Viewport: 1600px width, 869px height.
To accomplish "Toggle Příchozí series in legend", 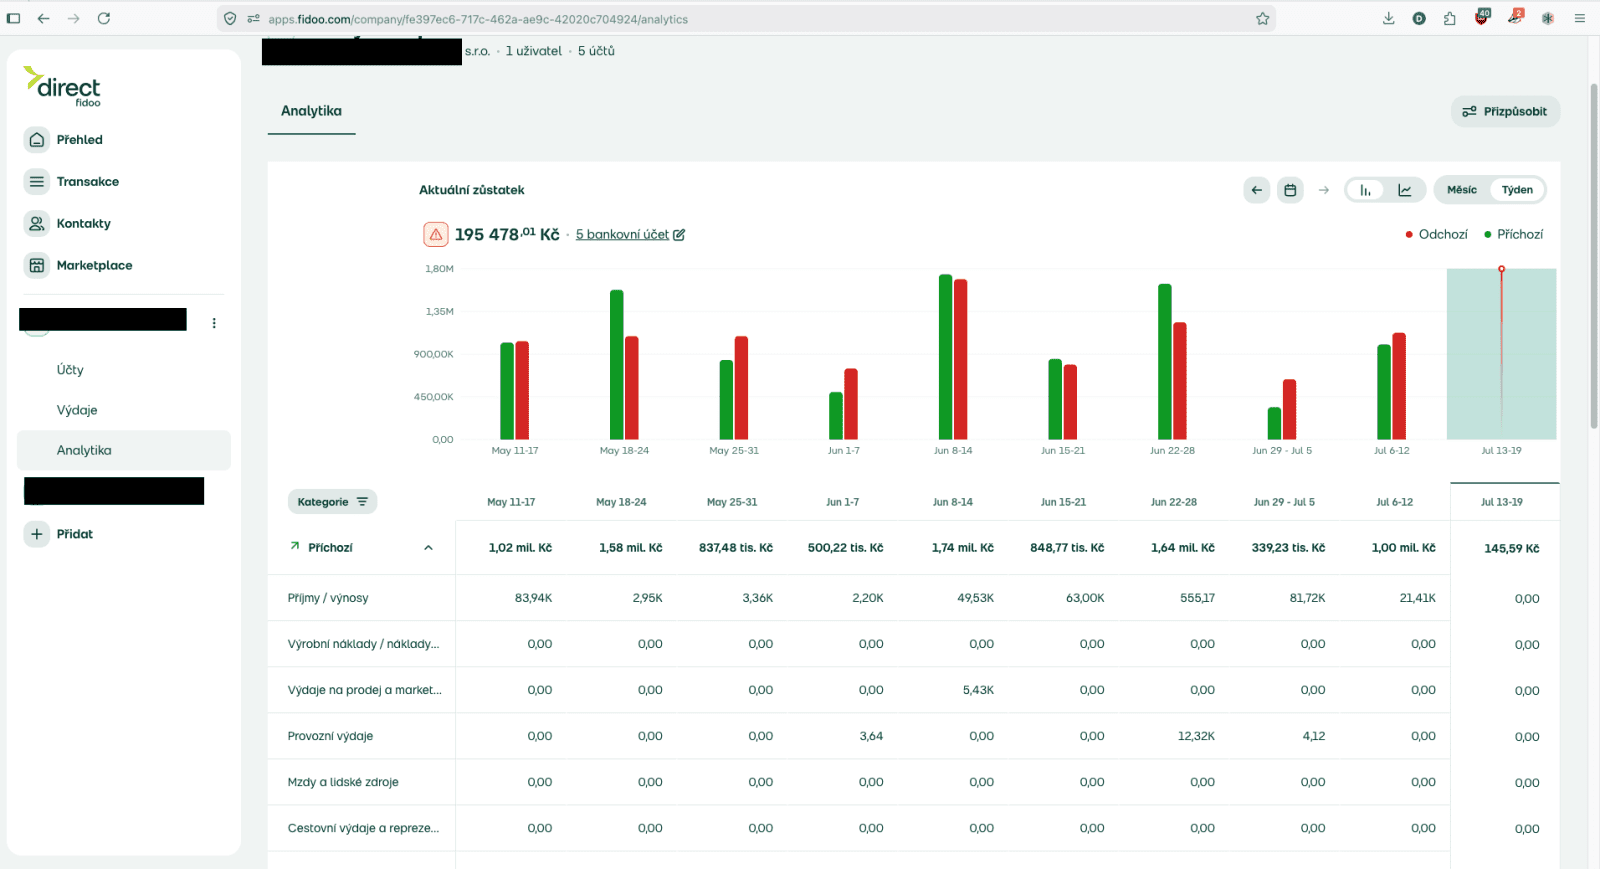I will (1514, 235).
